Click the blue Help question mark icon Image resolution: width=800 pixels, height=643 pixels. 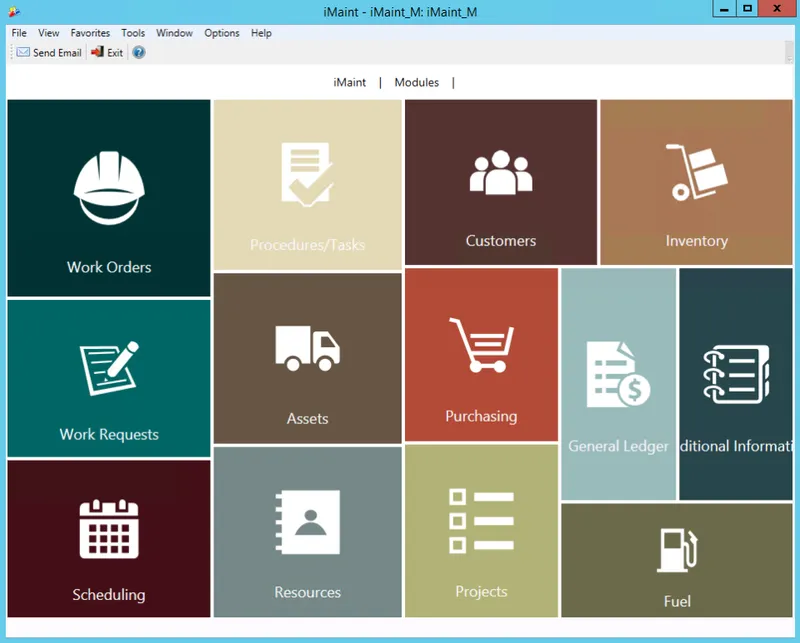tap(139, 53)
